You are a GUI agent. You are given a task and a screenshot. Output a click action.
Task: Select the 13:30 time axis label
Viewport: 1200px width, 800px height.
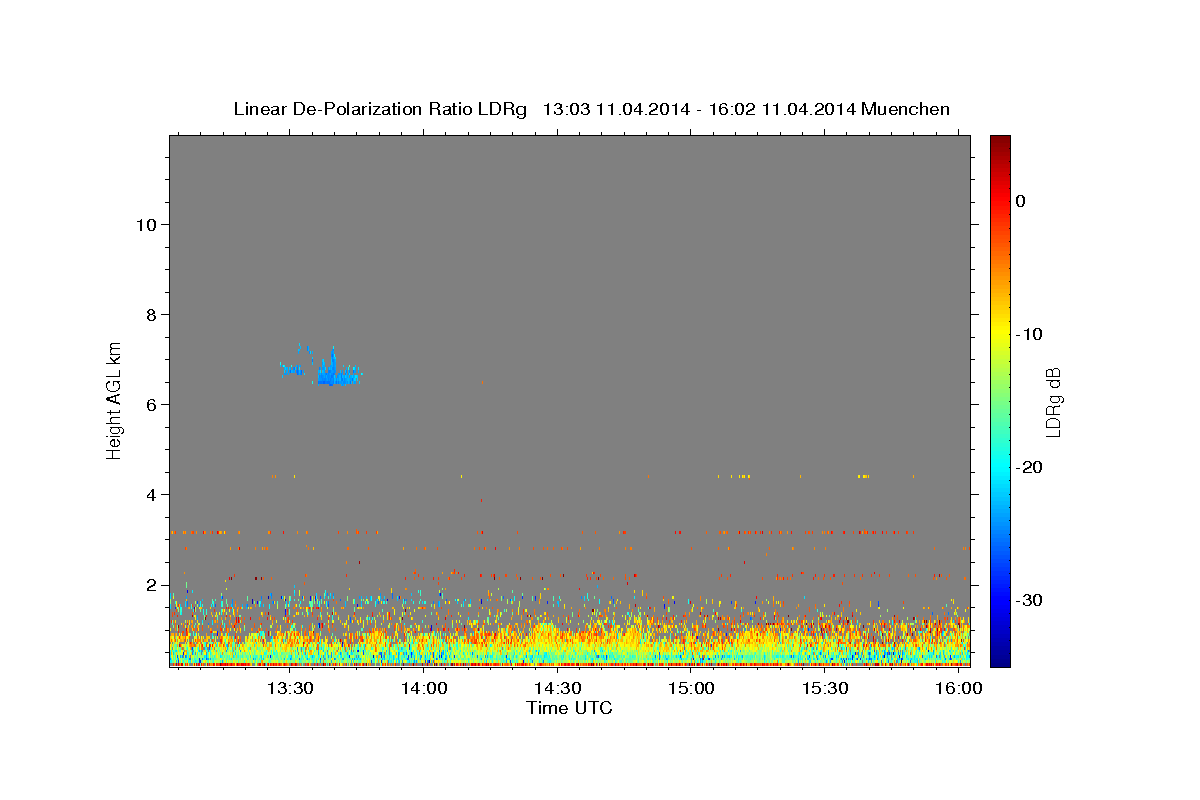click(x=291, y=688)
